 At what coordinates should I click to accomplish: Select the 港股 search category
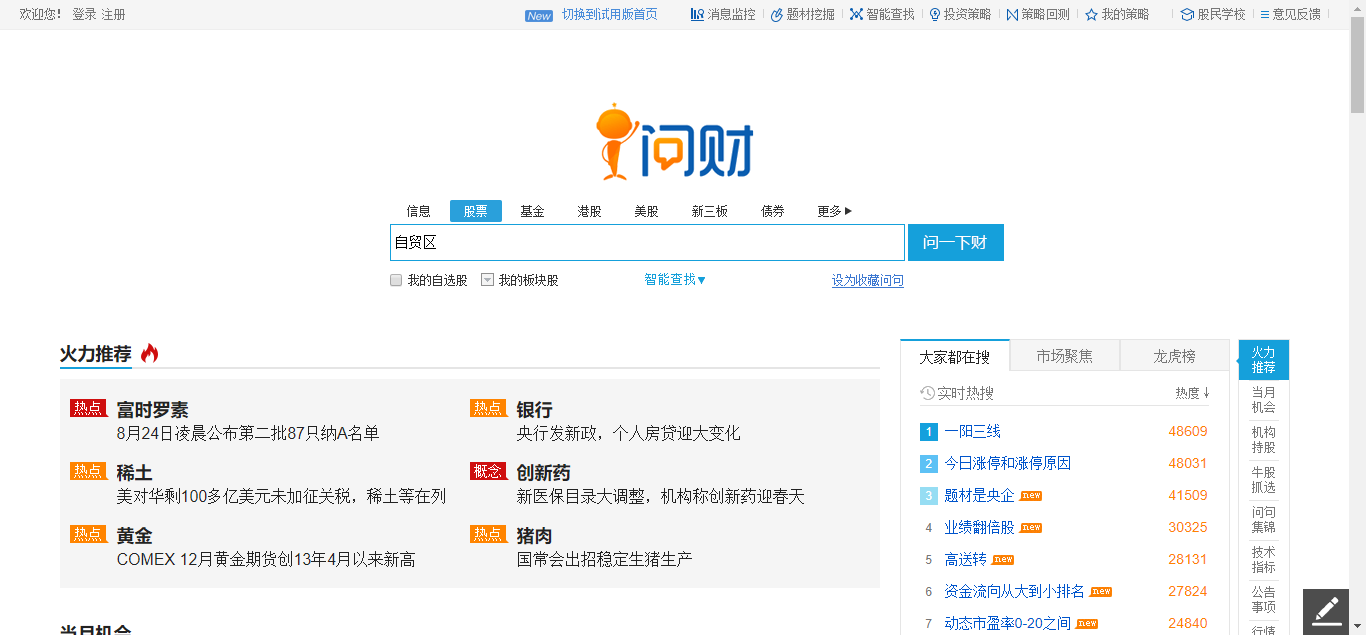pos(589,211)
